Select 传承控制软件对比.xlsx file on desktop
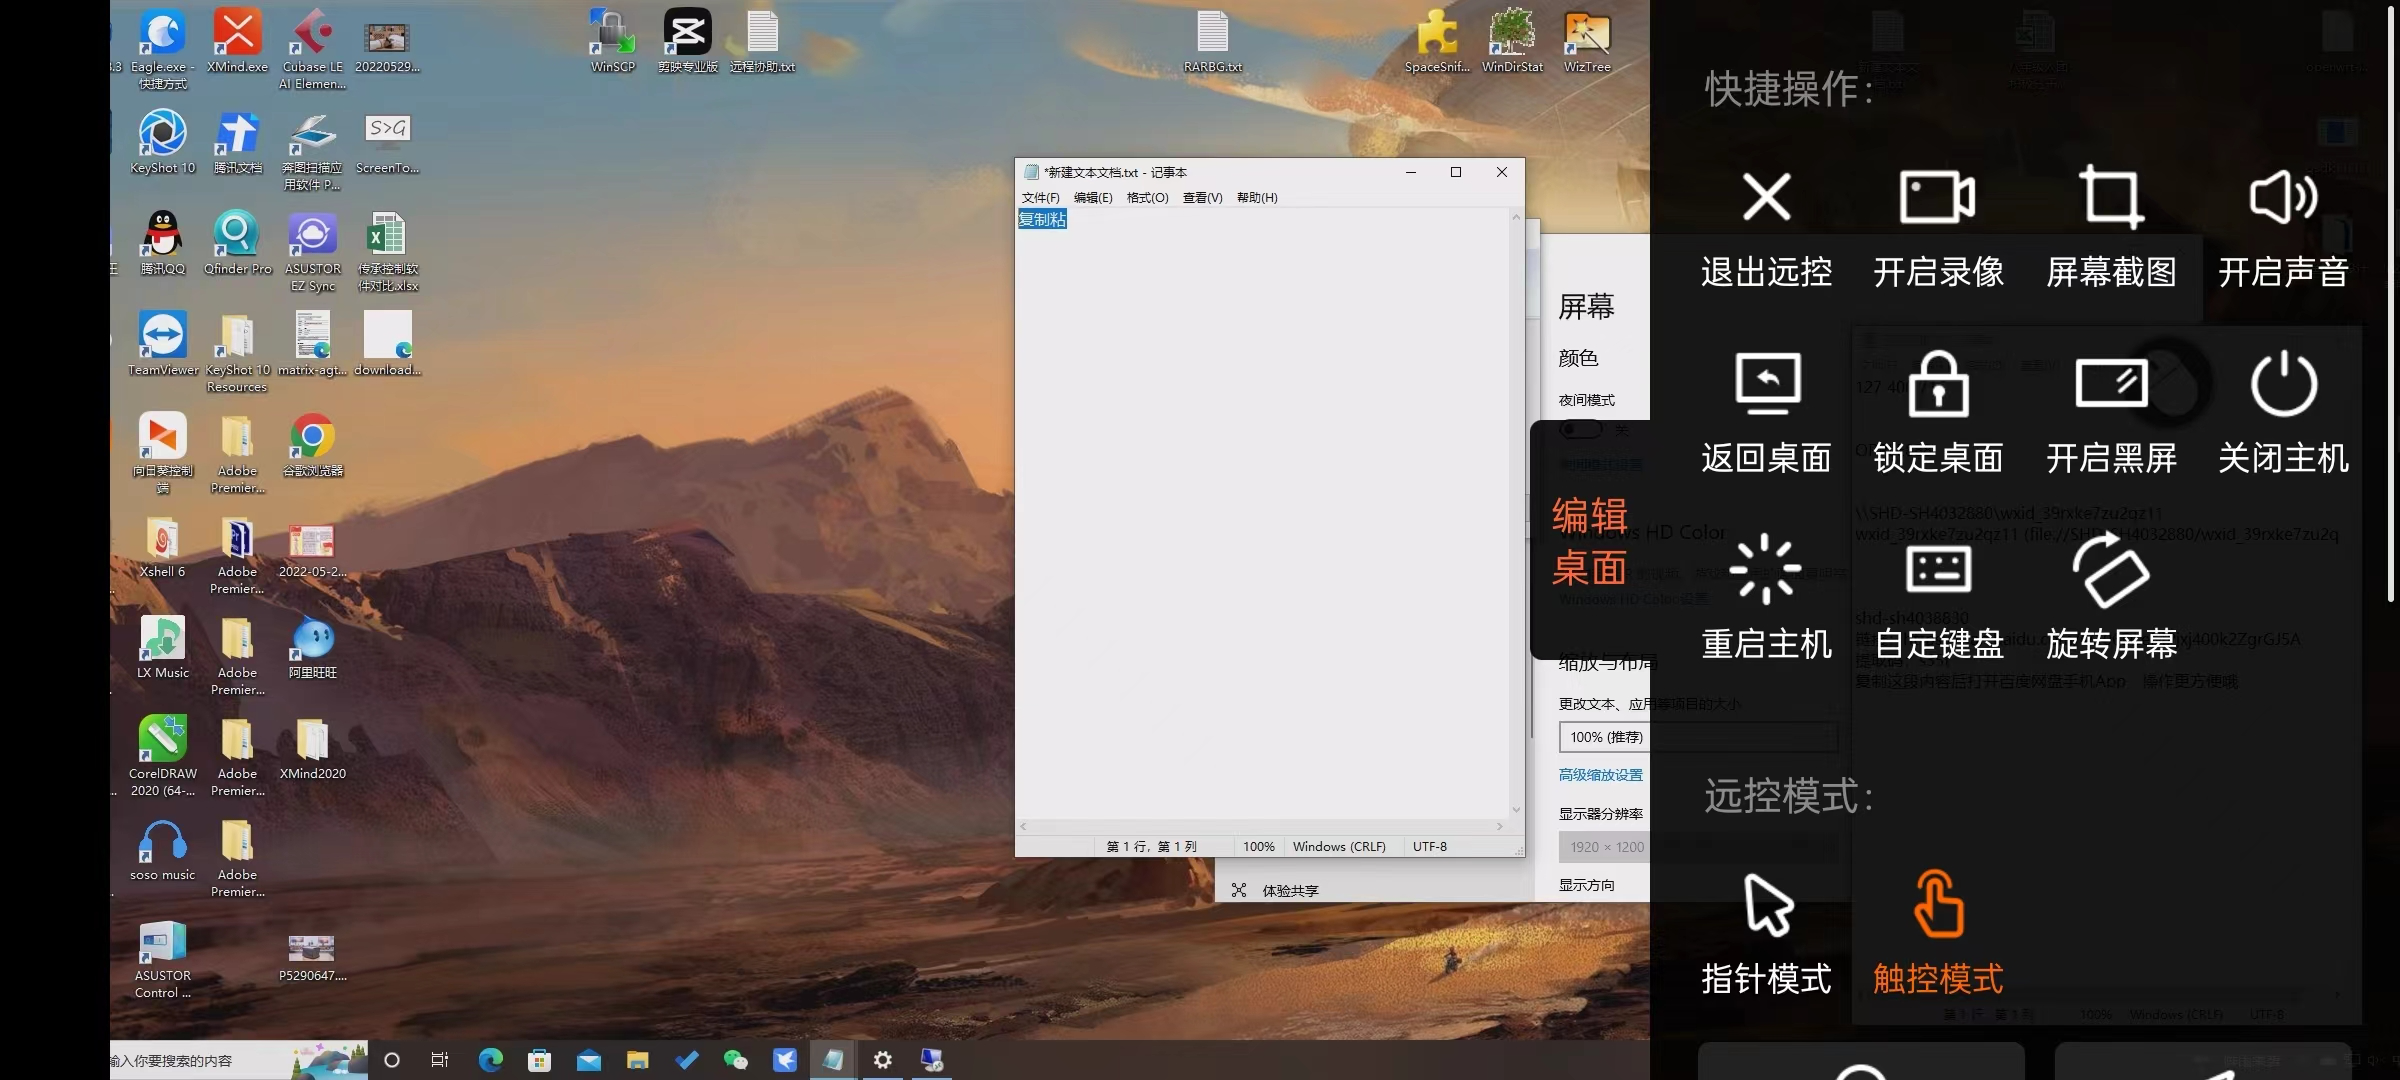The height and width of the screenshot is (1080, 2400). (x=388, y=252)
